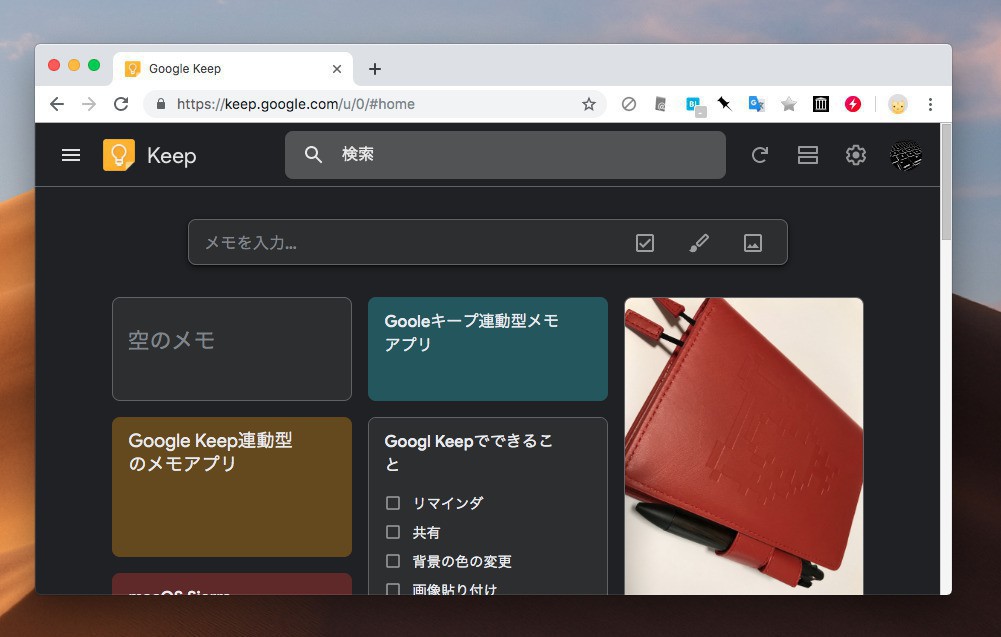
Task: Click the 共有 list item text
Action: [426, 532]
